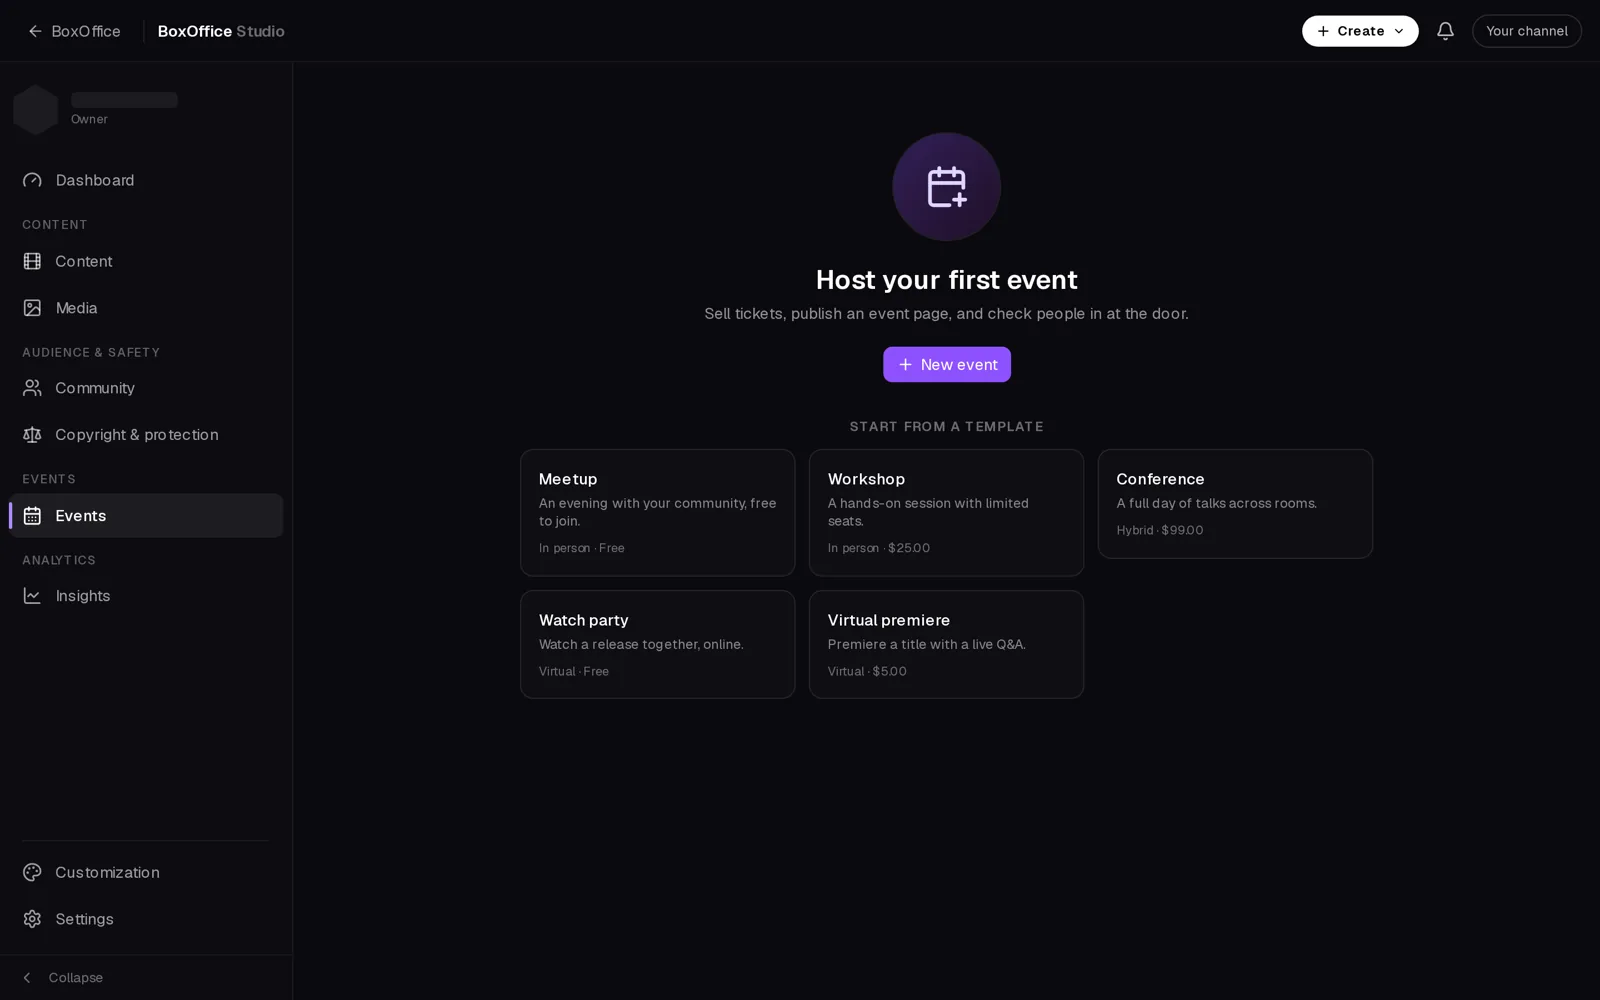Click the Media image icon
The height and width of the screenshot is (1000, 1600).
(x=32, y=308)
